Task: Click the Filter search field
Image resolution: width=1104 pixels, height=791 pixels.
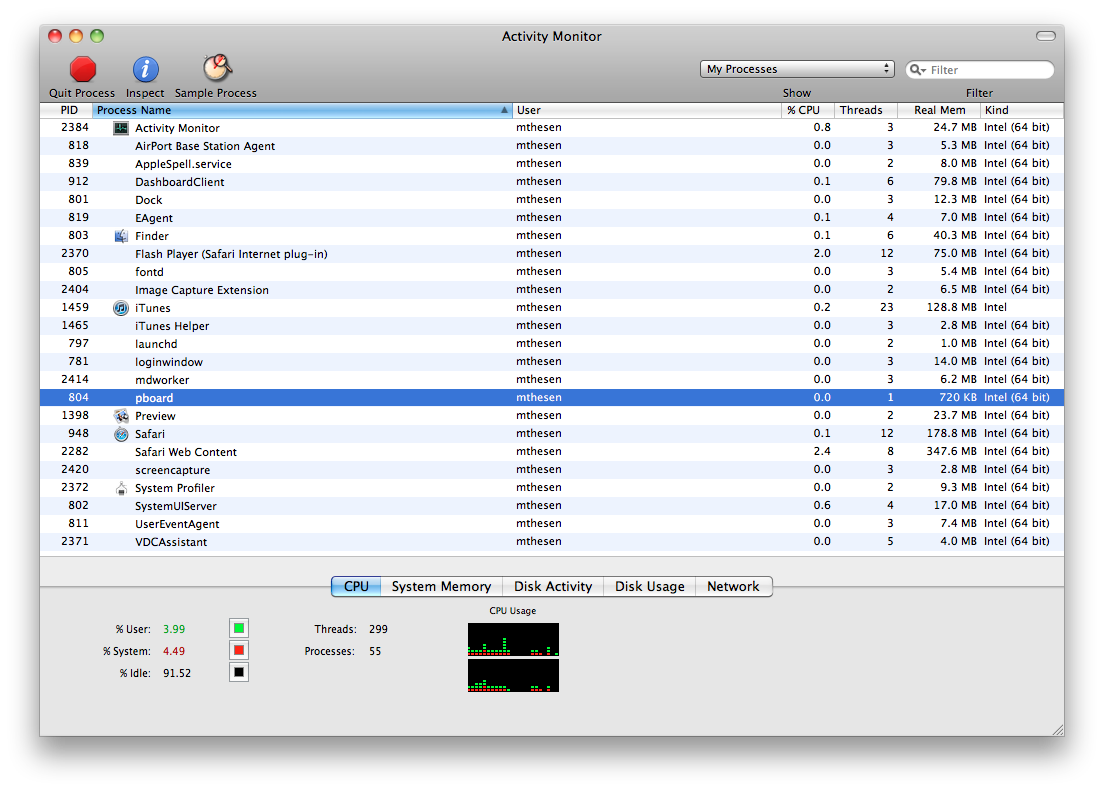Action: [979, 70]
